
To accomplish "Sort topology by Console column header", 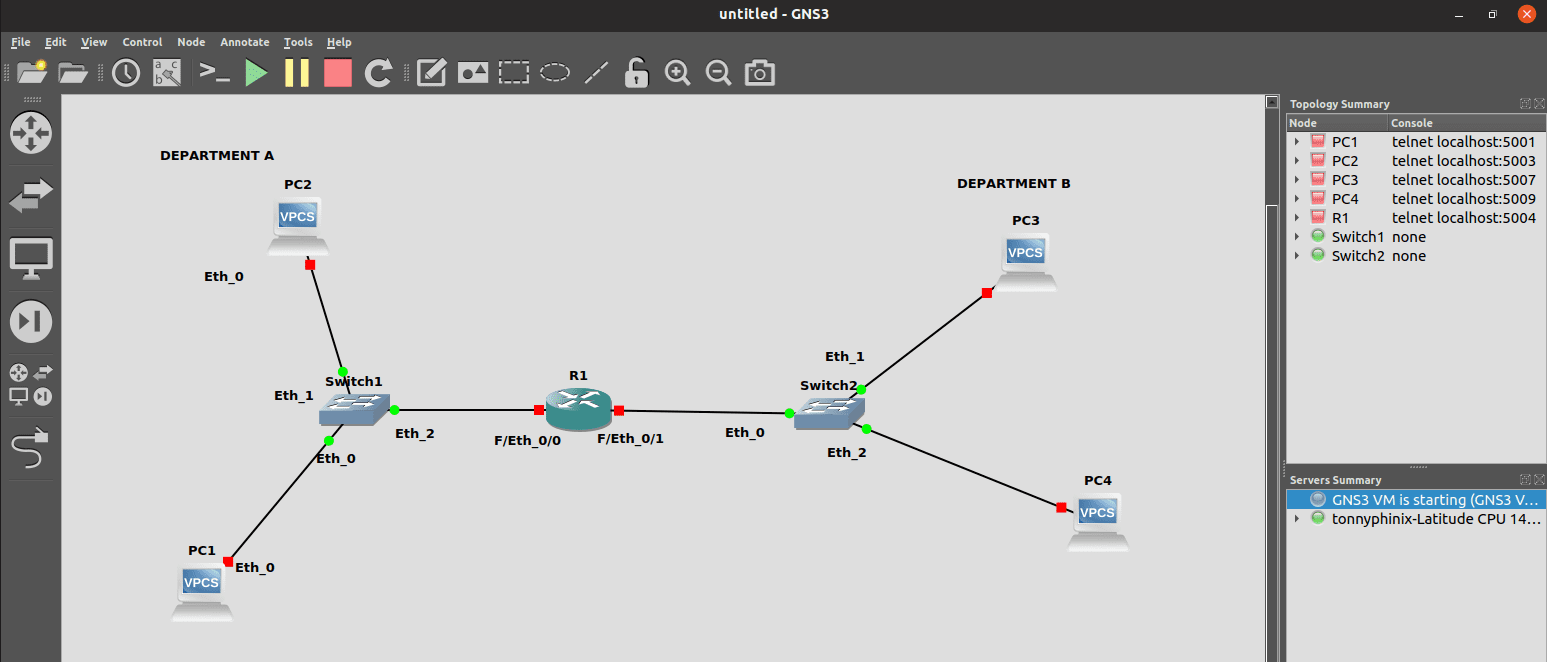I will 1465,123.
